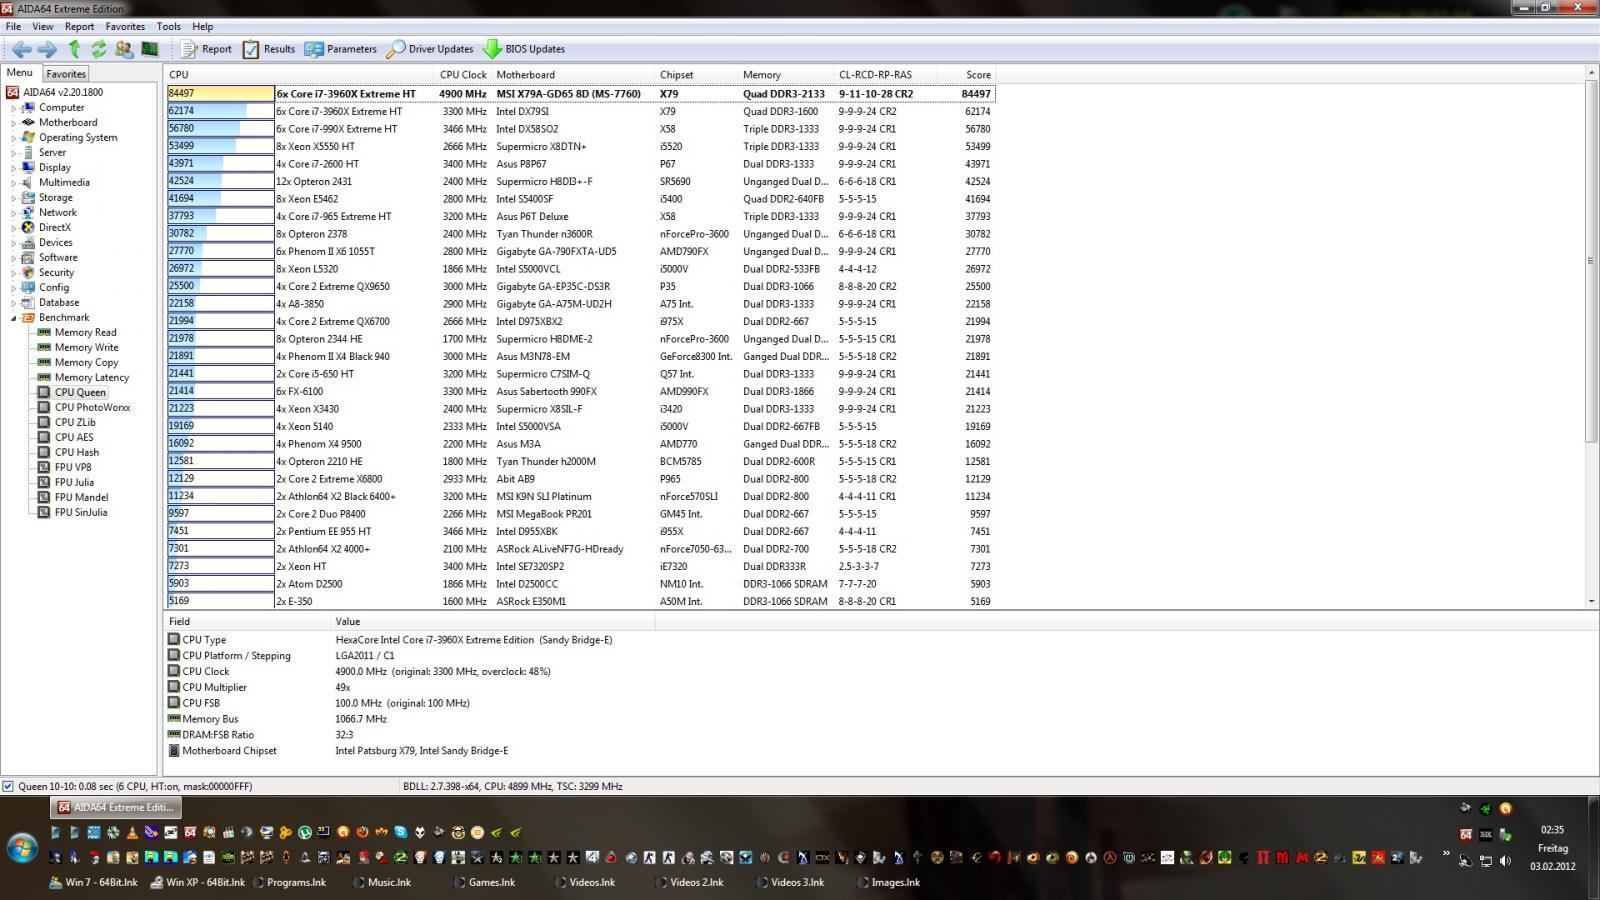The image size is (1600, 900).
Task: Click the users icon in toolbar
Action: click(x=124, y=49)
